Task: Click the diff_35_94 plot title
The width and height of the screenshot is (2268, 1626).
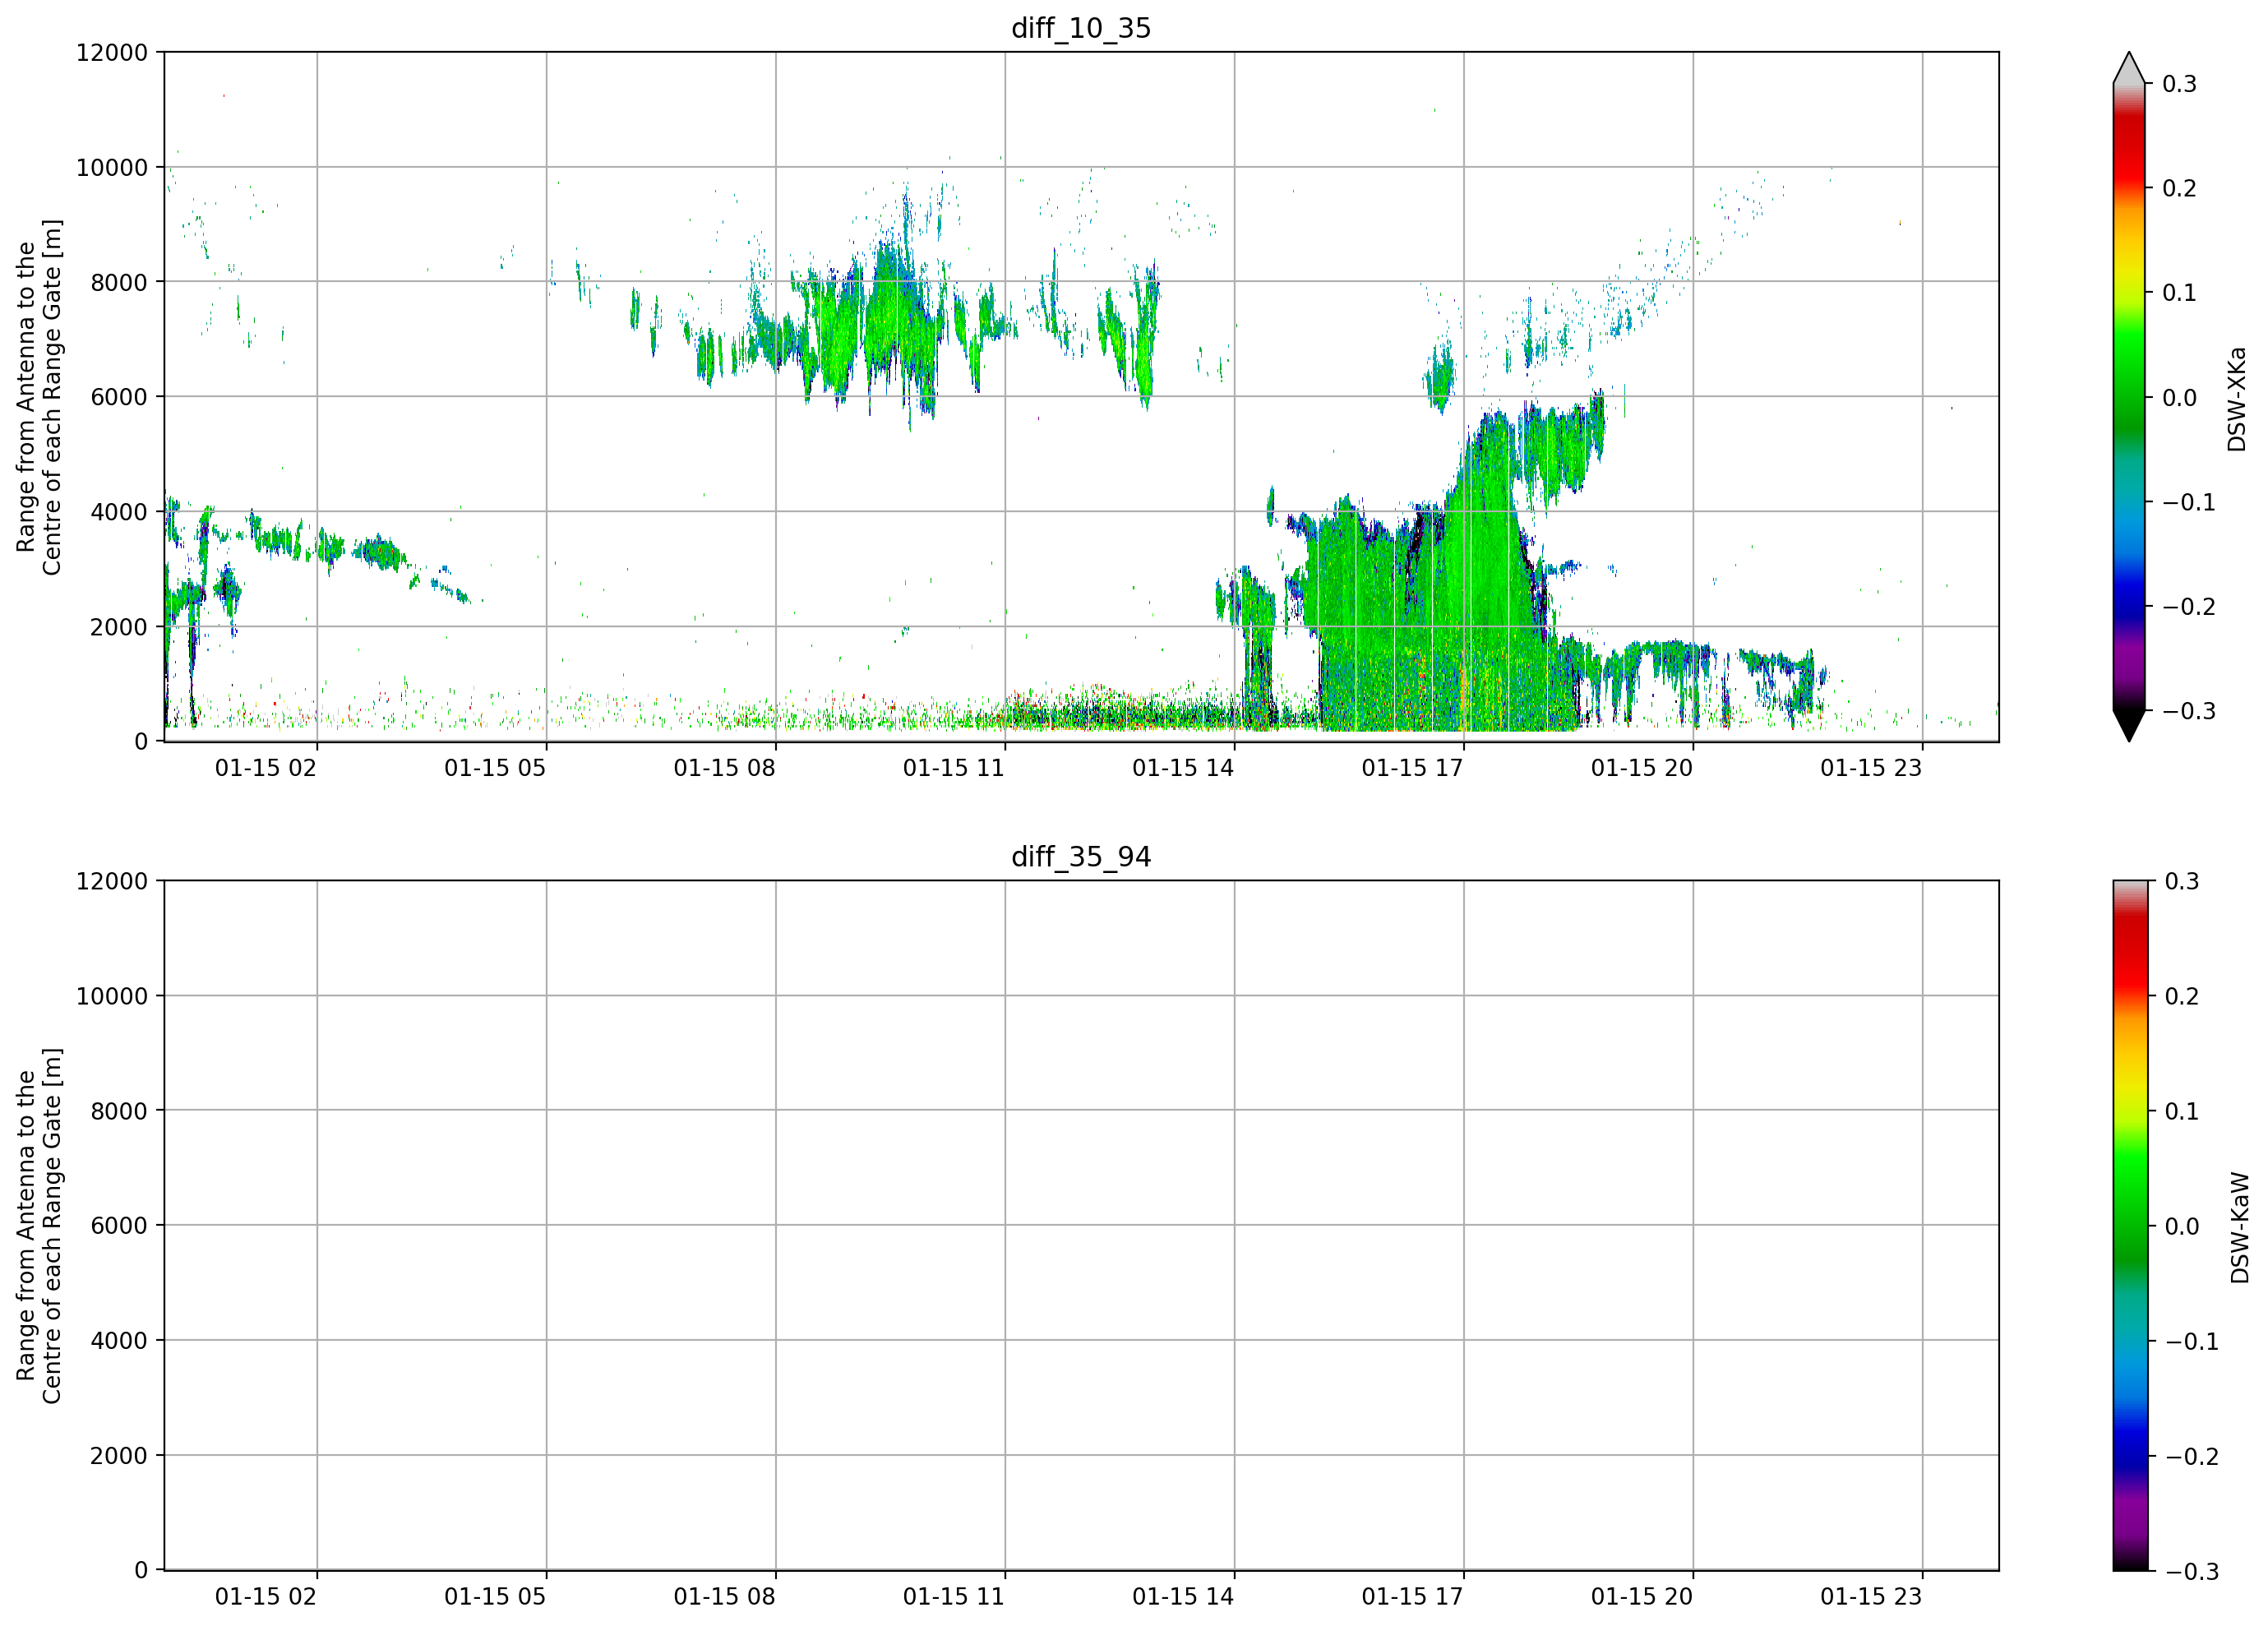Action: coord(1081,857)
